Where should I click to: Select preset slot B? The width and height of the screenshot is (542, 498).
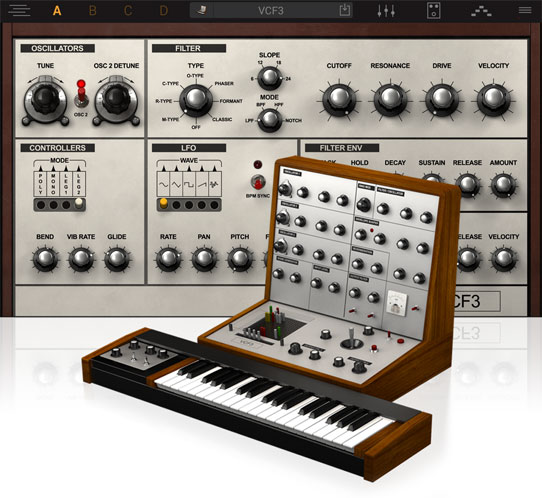click(x=93, y=11)
